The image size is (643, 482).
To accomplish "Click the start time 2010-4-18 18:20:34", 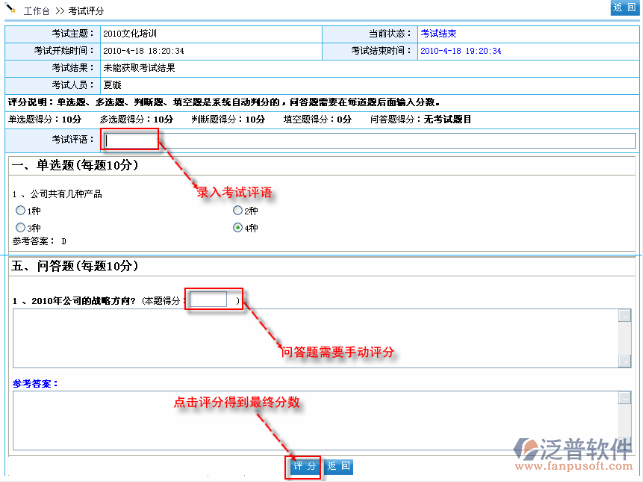I will click(x=144, y=51).
